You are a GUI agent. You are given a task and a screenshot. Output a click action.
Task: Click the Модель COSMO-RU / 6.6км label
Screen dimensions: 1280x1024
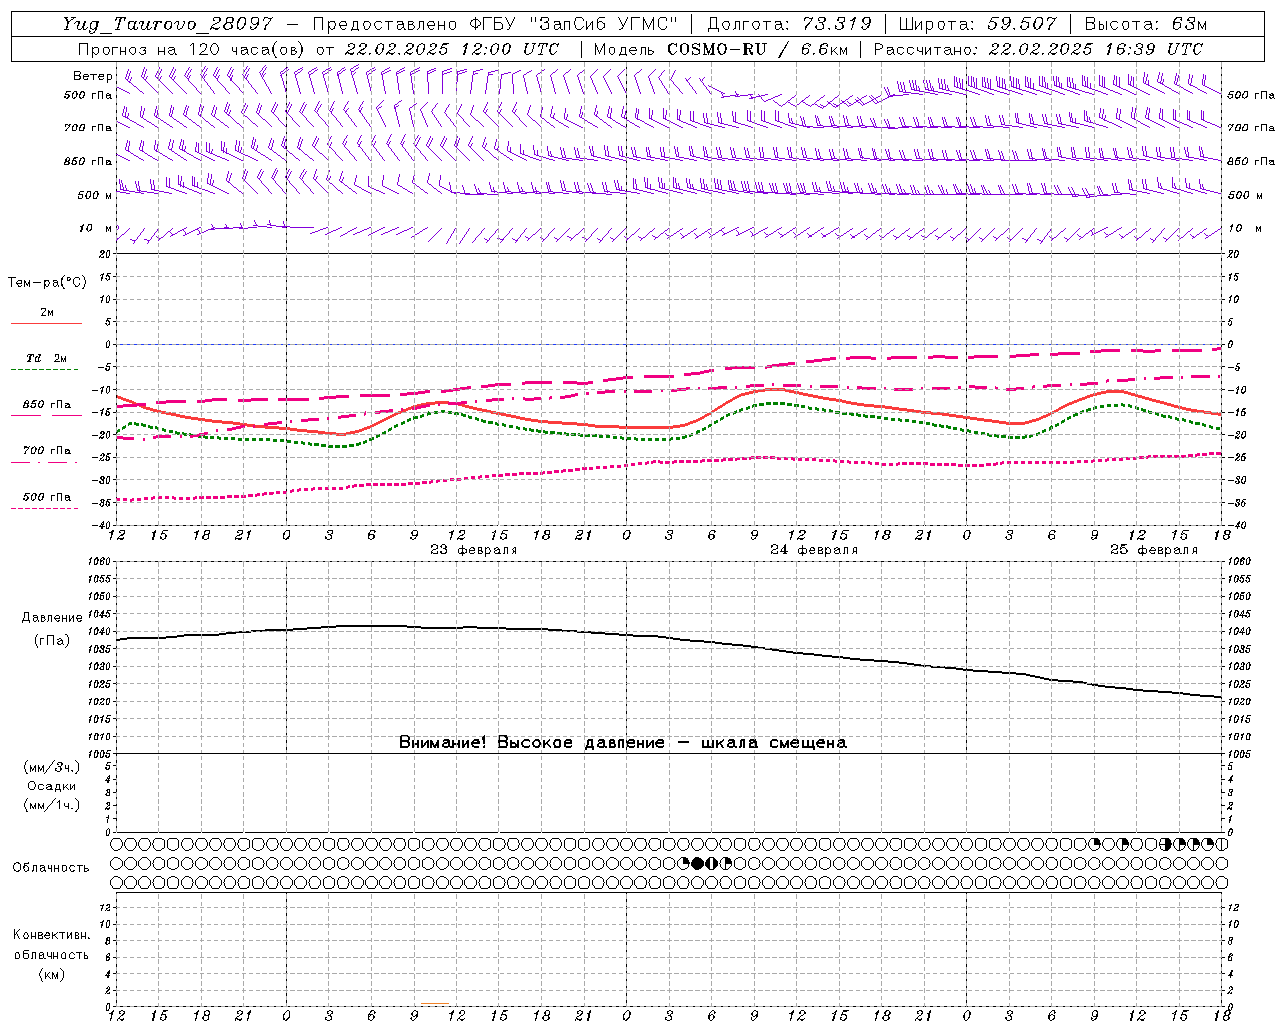click(720, 49)
